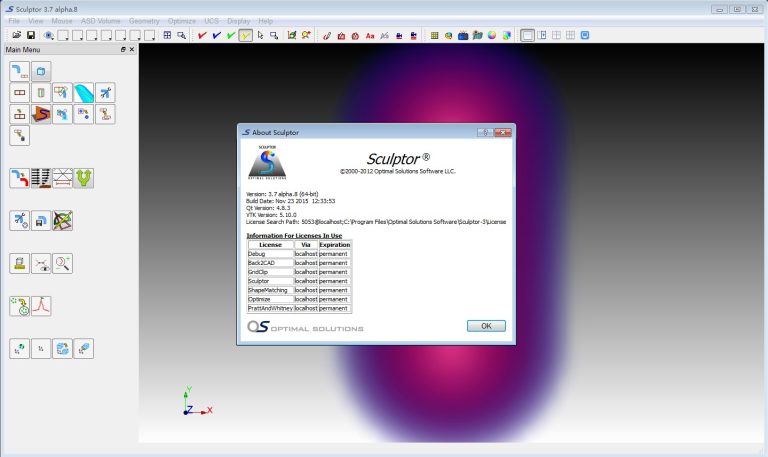768x457 pixels.
Task: Toggle the green checkmark toolbar button
Action: point(231,35)
